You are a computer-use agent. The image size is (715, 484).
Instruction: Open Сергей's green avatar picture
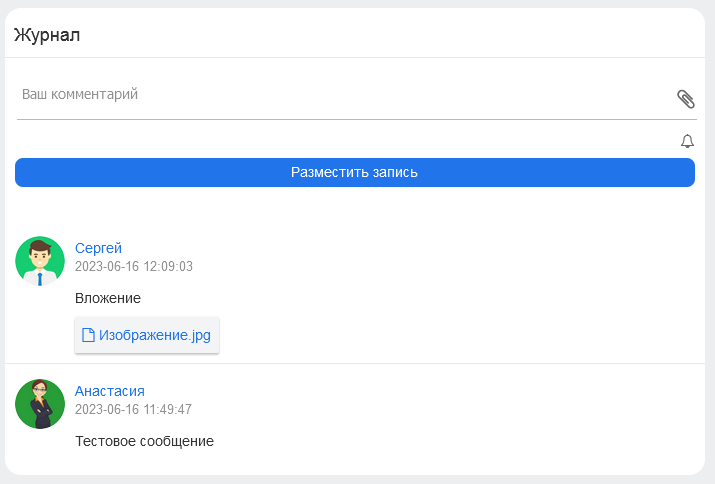click(40, 261)
